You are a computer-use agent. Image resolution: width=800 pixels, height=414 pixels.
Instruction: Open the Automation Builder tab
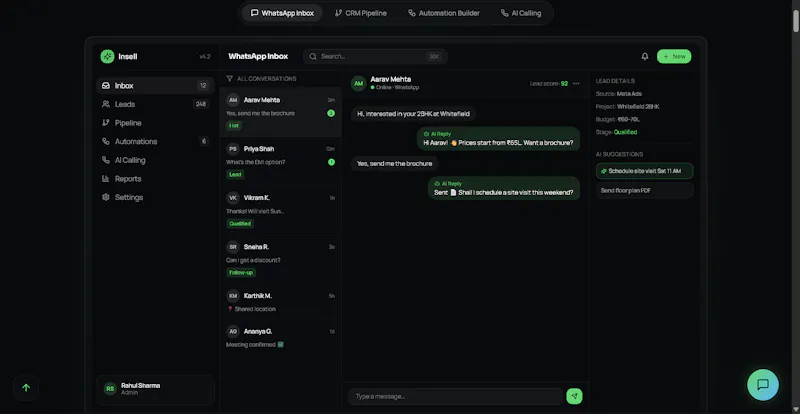pyautogui.click(x=444, y=13)
